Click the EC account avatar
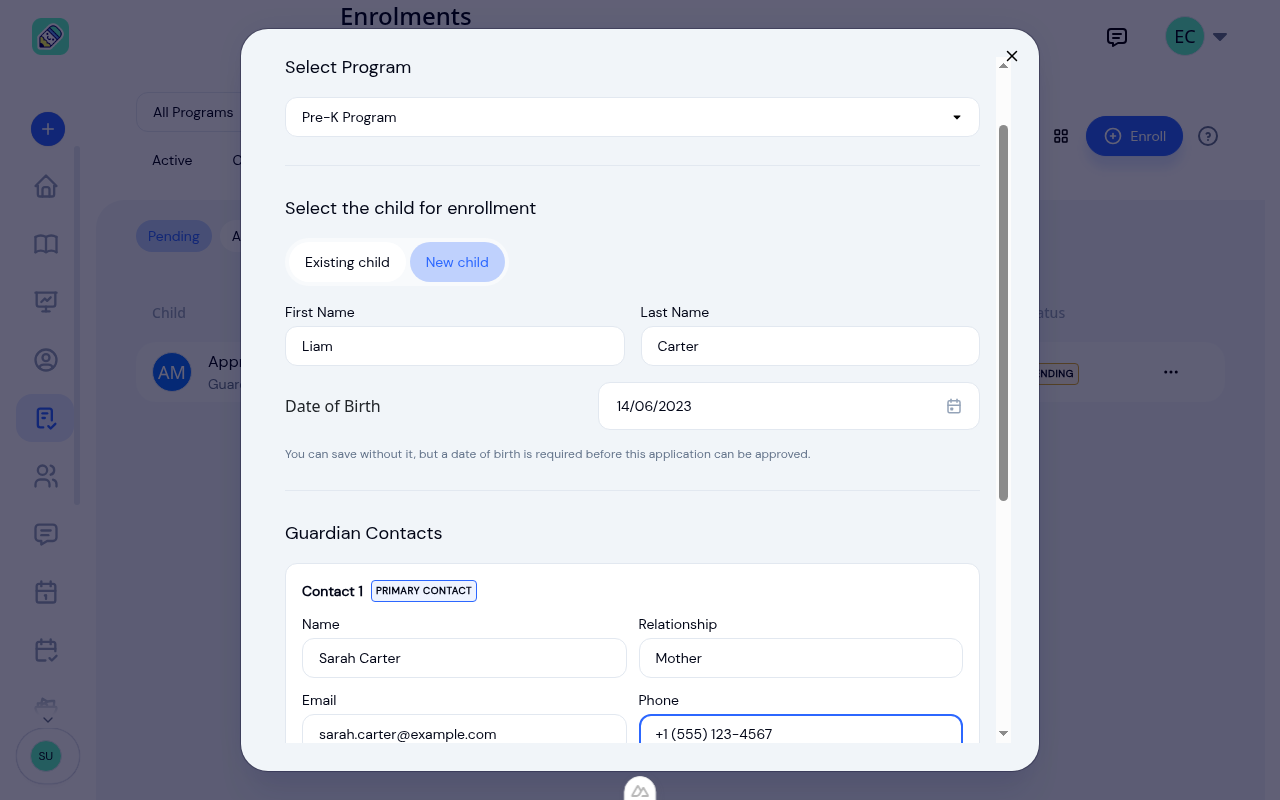Screen dimensions: 1280x800 [1185, 37]
